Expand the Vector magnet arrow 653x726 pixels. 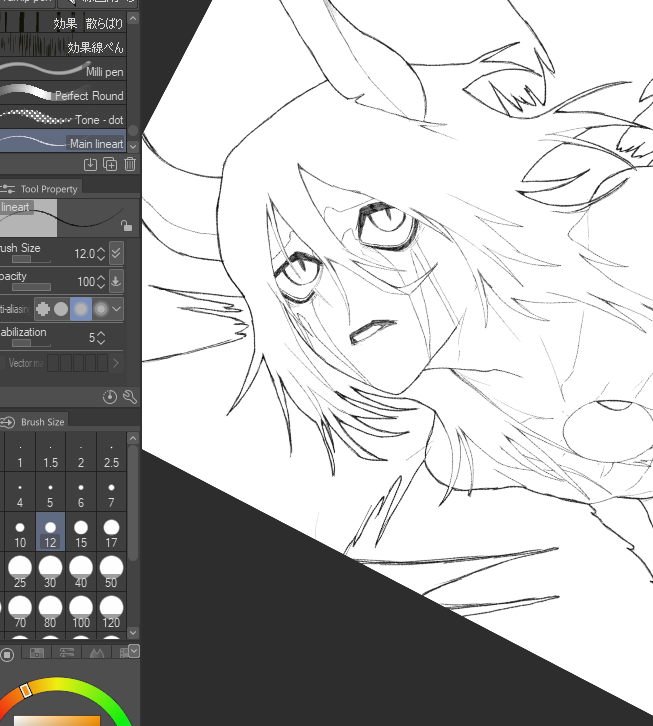point(116,363)
